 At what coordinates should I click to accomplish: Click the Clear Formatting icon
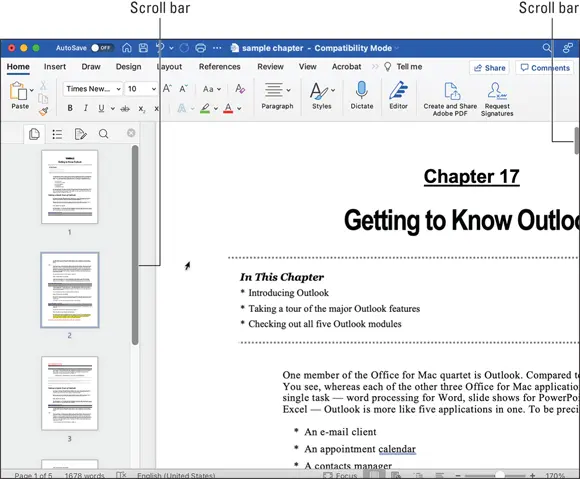pos(240,88)
